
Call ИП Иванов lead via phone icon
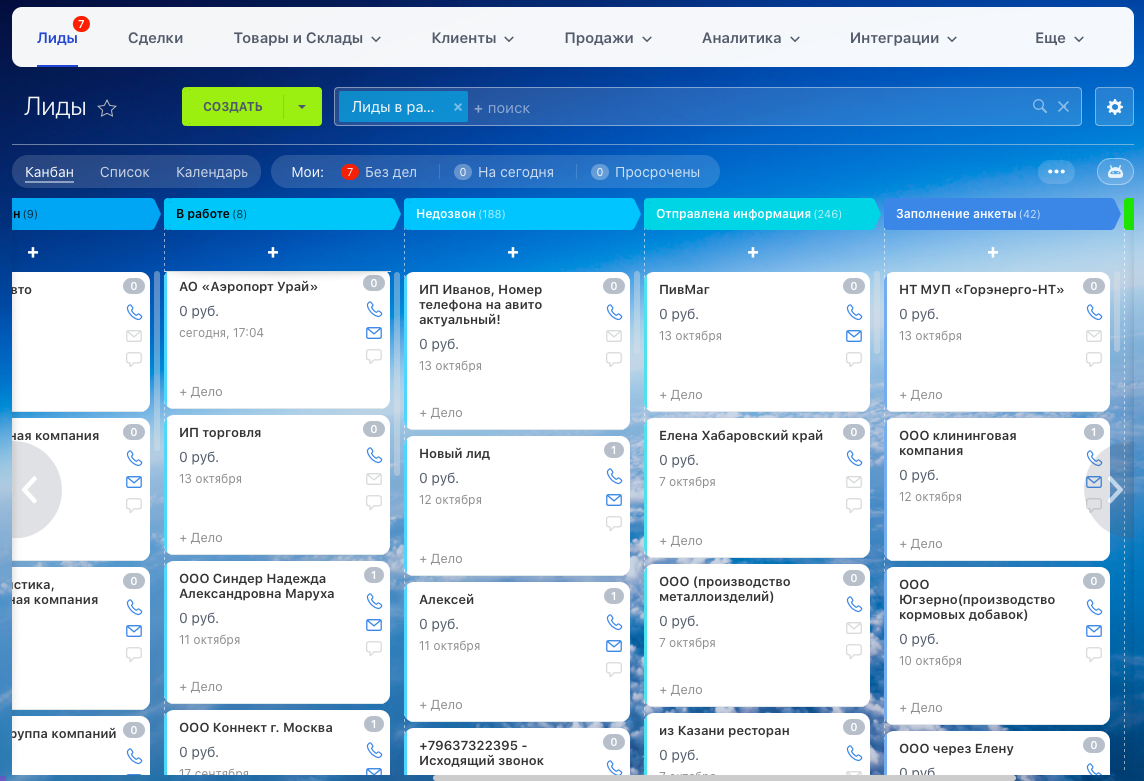614,312
